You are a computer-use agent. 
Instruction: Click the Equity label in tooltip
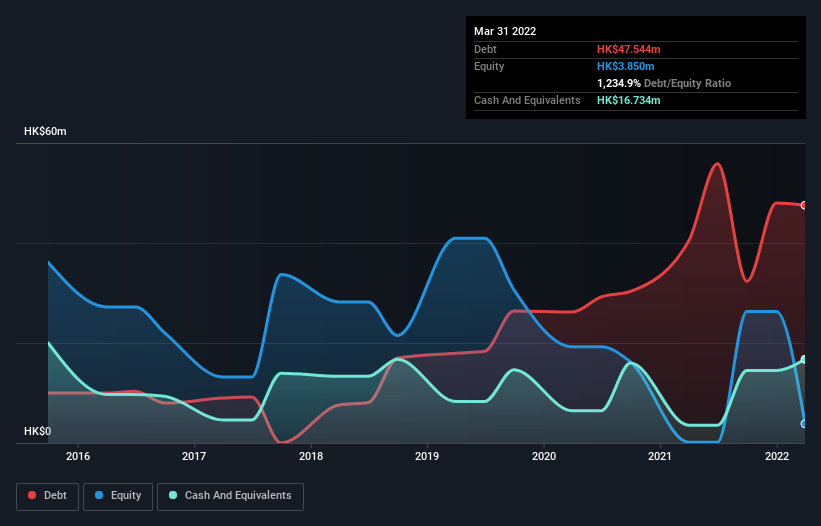[x=489, y=66]
